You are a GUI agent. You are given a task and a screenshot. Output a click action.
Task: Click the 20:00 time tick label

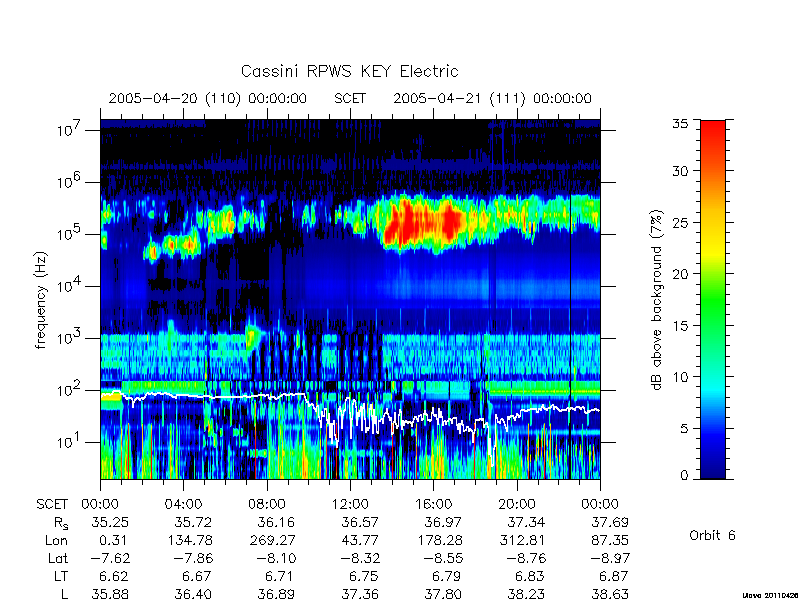pos(517,504)
